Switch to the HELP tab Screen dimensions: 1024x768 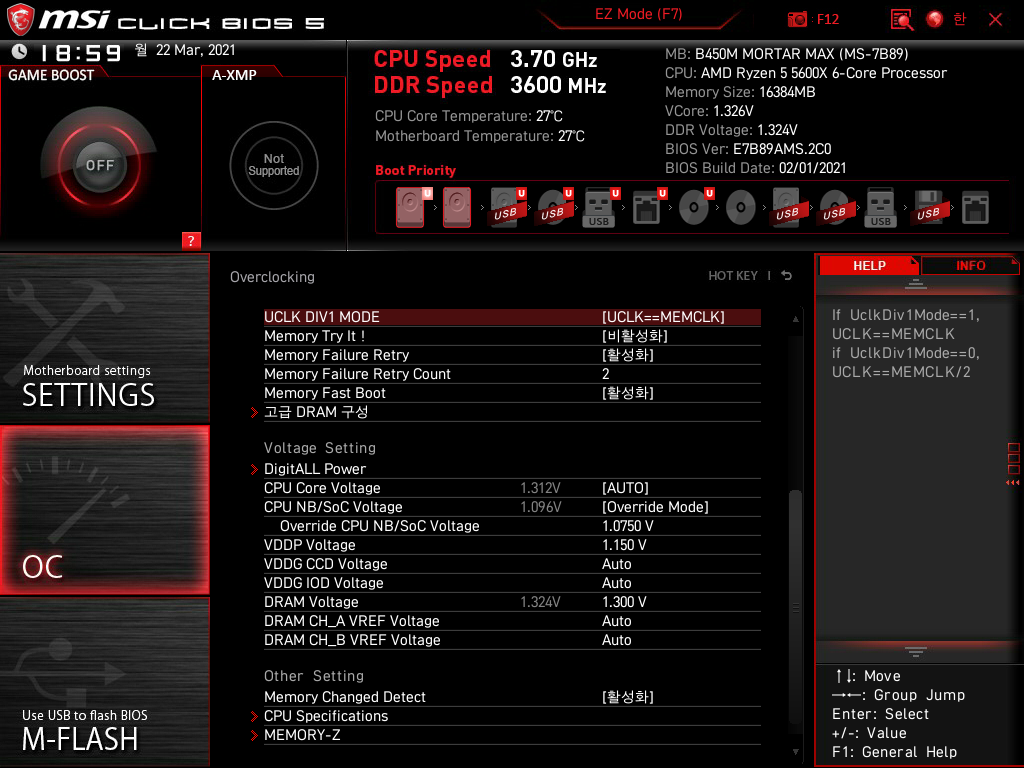coord(869,265)
